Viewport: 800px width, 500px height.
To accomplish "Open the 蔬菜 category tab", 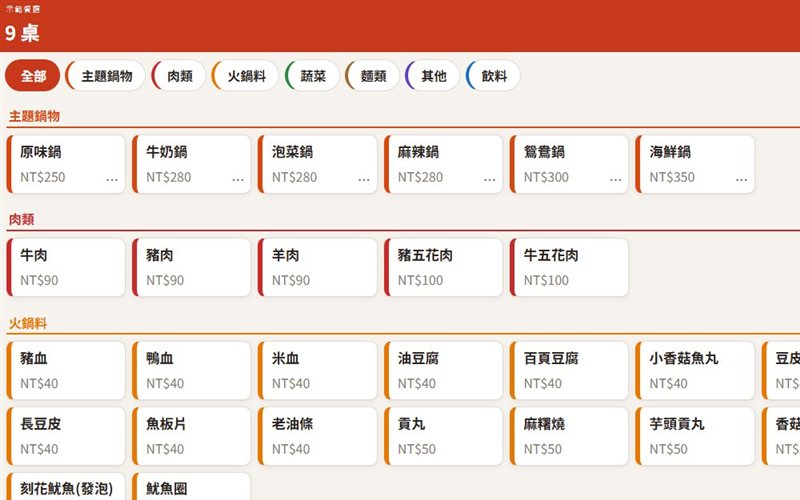I will pos(312,76).
